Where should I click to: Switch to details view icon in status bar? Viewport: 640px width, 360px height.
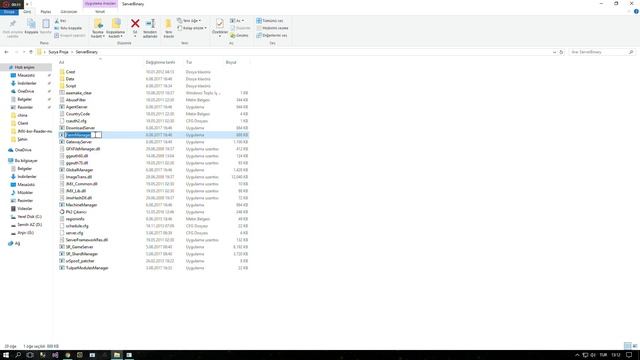tap(627, 346)
